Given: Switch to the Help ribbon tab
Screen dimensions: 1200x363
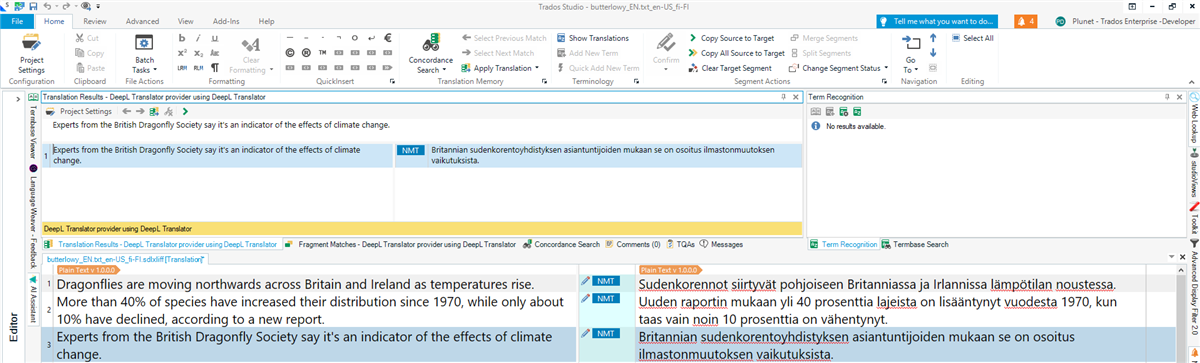Looking at the screenshot, I should click(267, 20).
